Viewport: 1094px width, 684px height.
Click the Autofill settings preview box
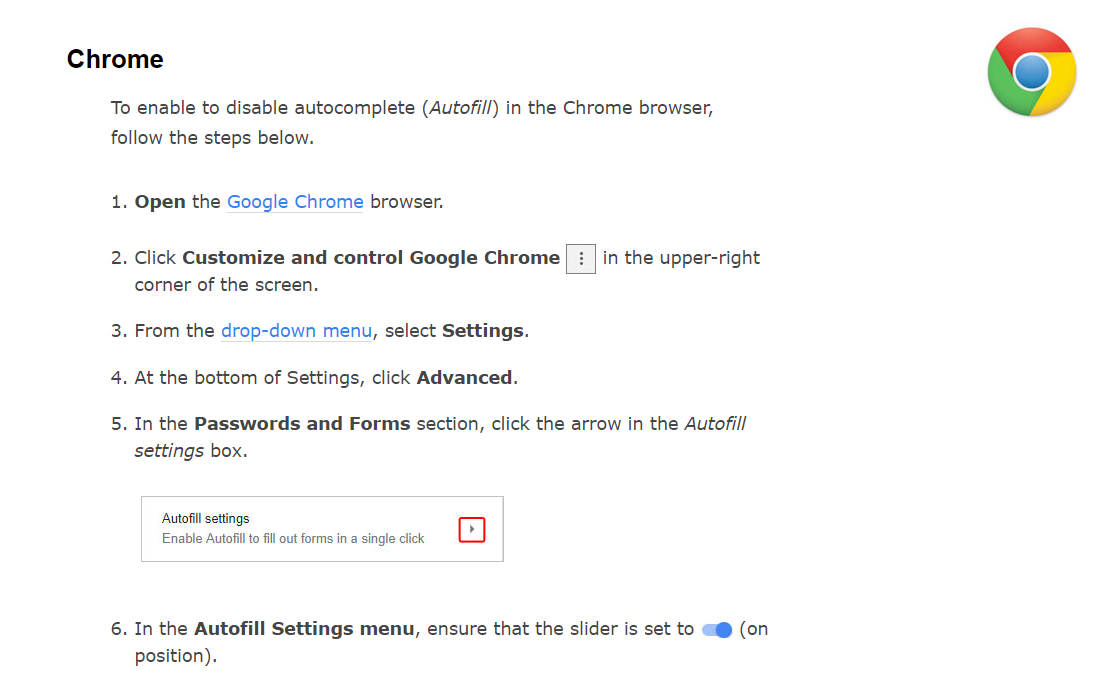point(321,529)
